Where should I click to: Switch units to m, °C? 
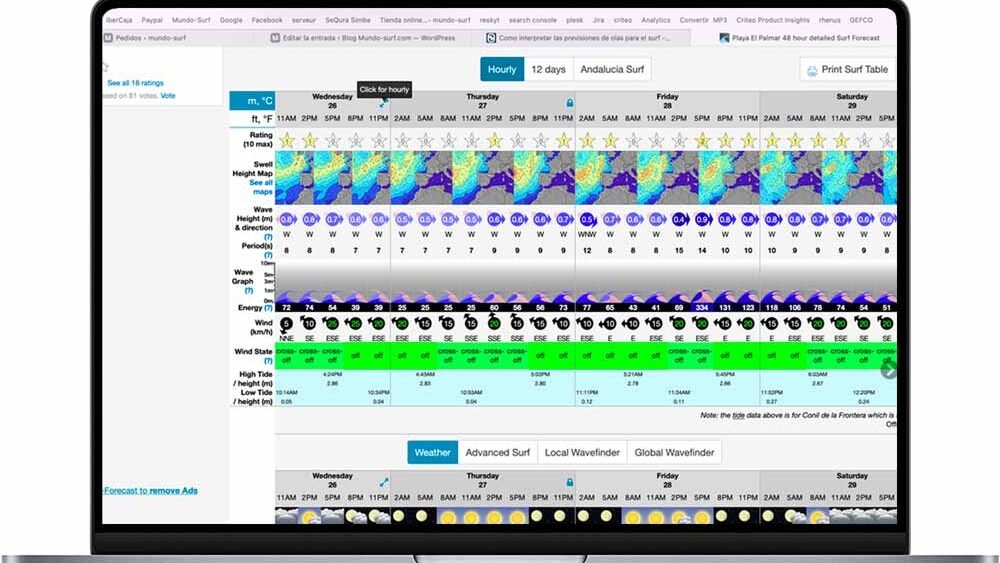253,101
